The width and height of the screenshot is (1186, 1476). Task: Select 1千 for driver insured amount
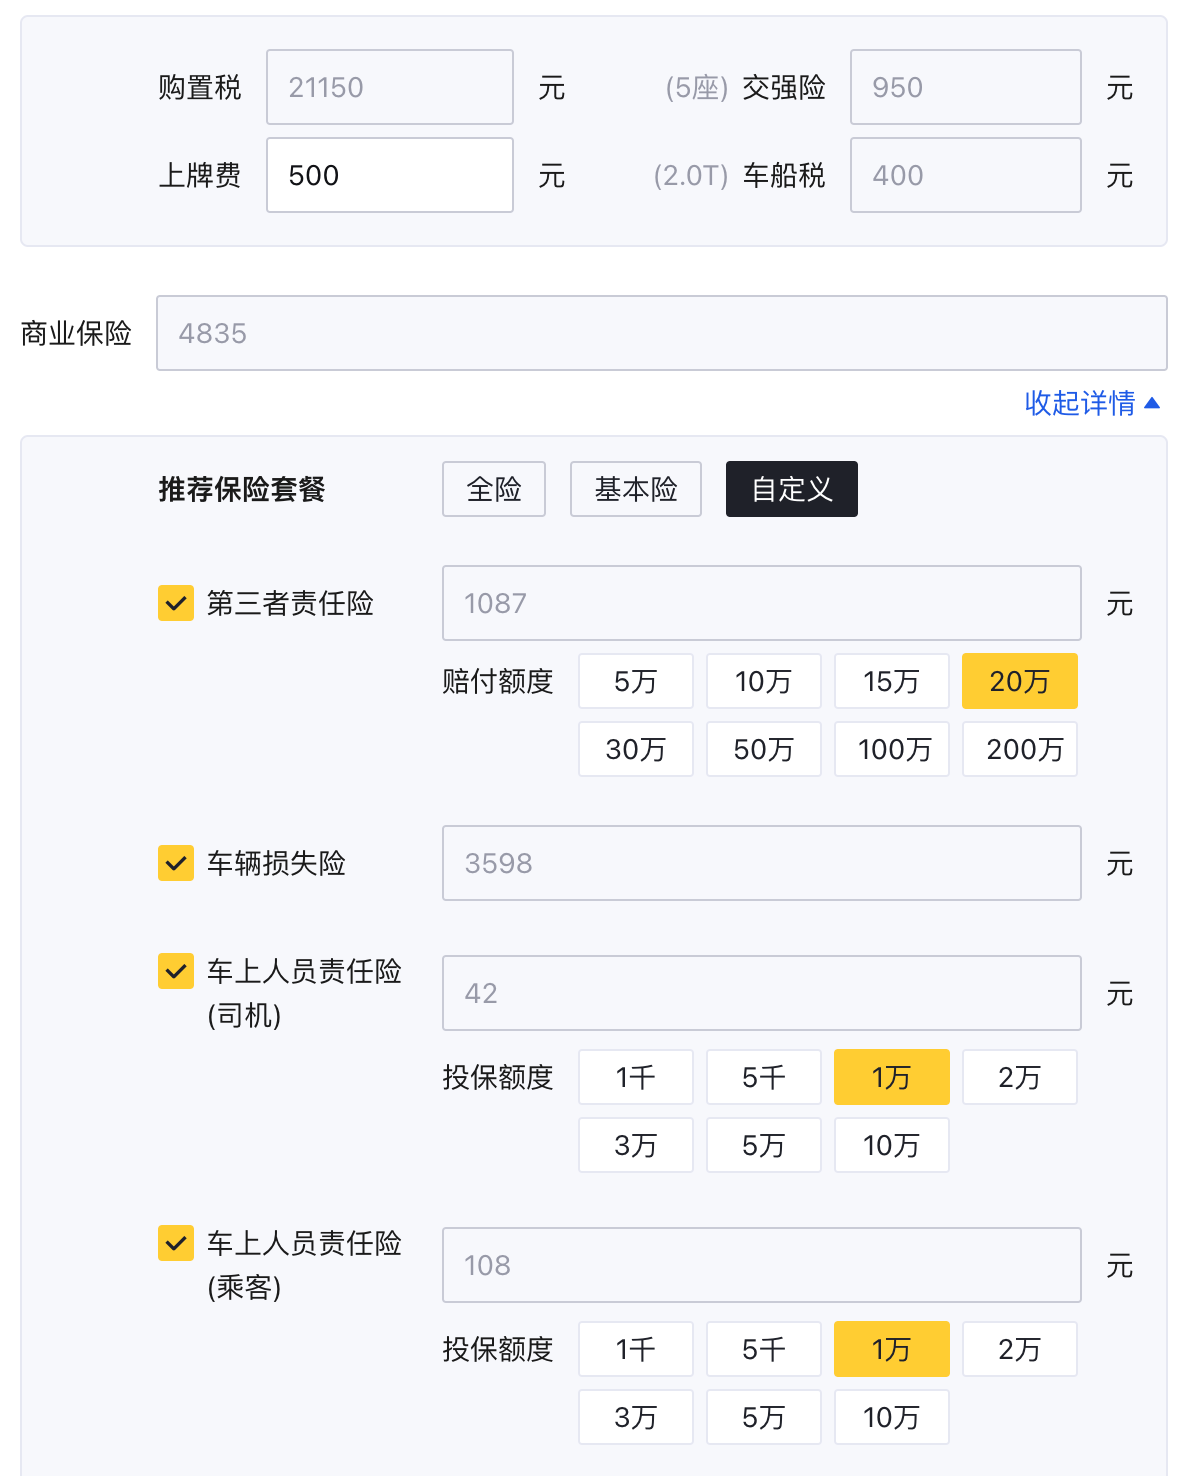point(635,1077)
